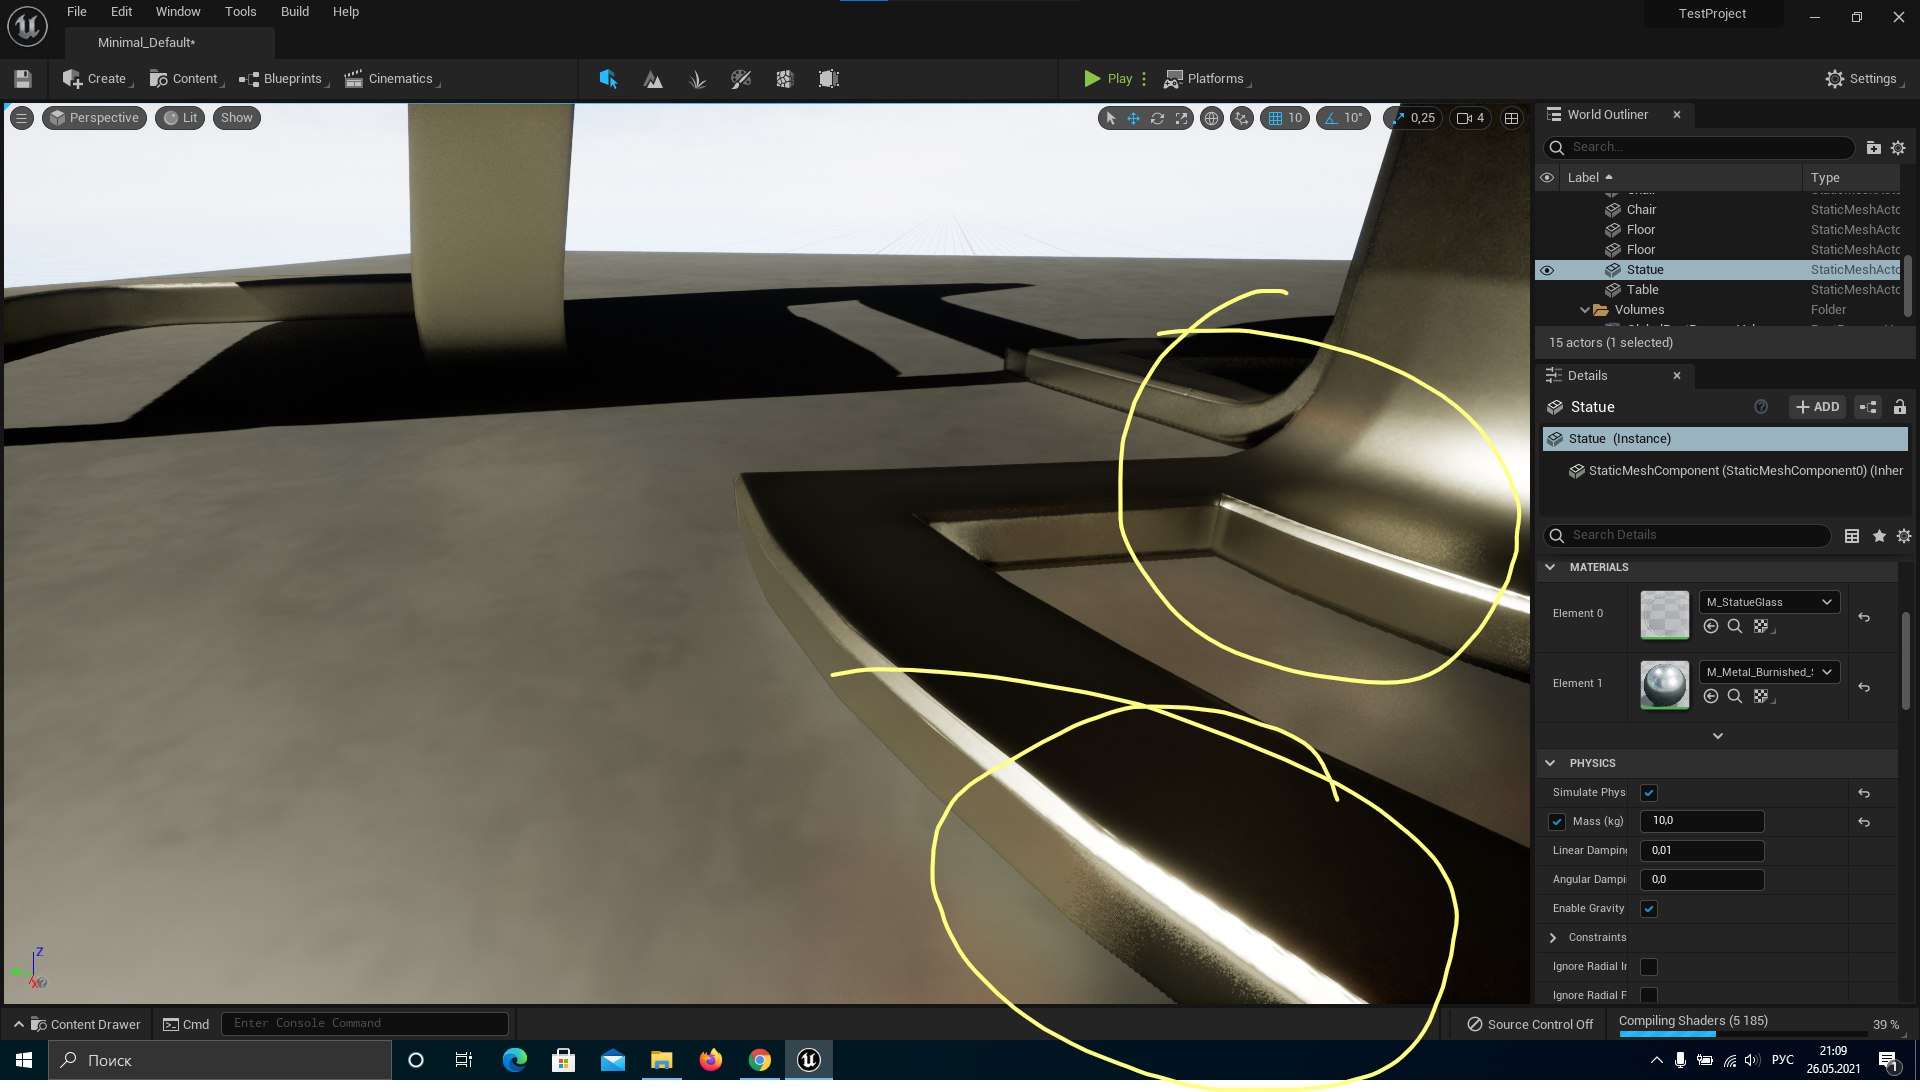Open Perspective viewport type dropdown

[x=94, y=118]
